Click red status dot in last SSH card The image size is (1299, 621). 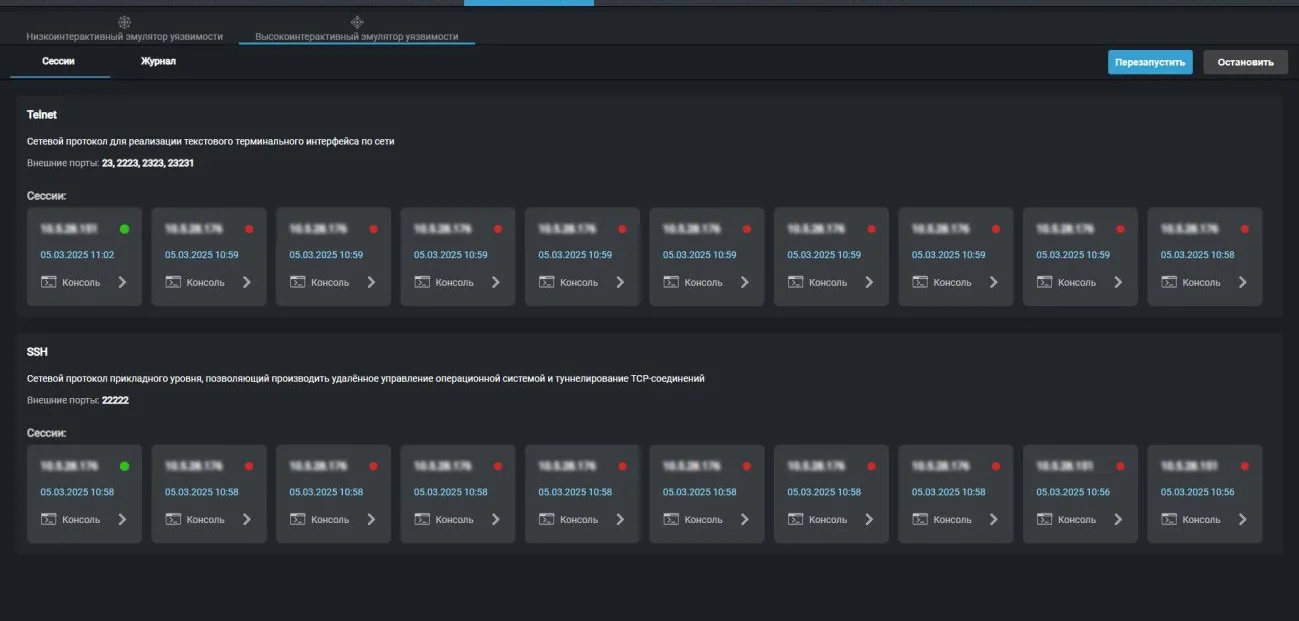tap(1245, 466)
